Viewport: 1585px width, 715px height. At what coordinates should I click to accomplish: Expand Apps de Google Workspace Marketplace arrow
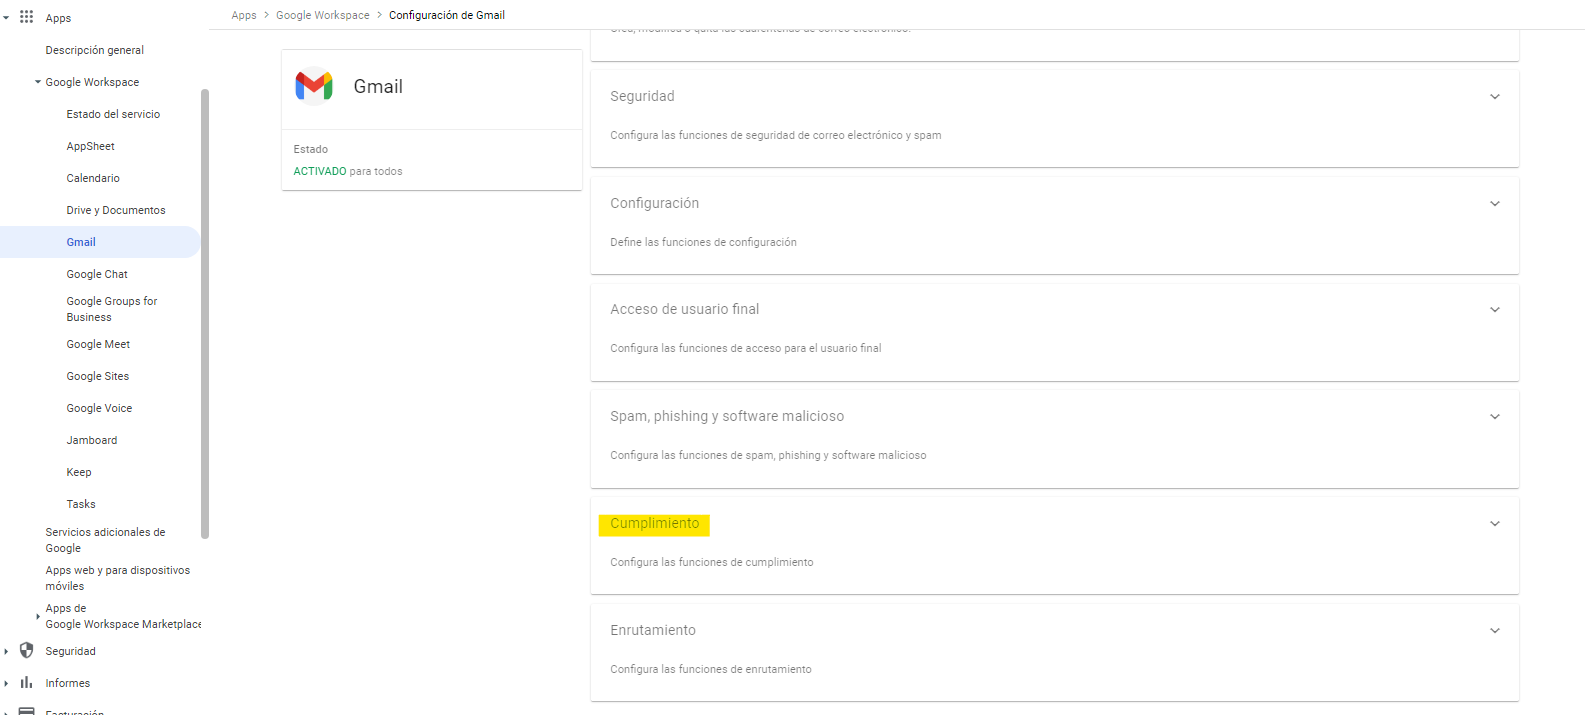(38, 616)
